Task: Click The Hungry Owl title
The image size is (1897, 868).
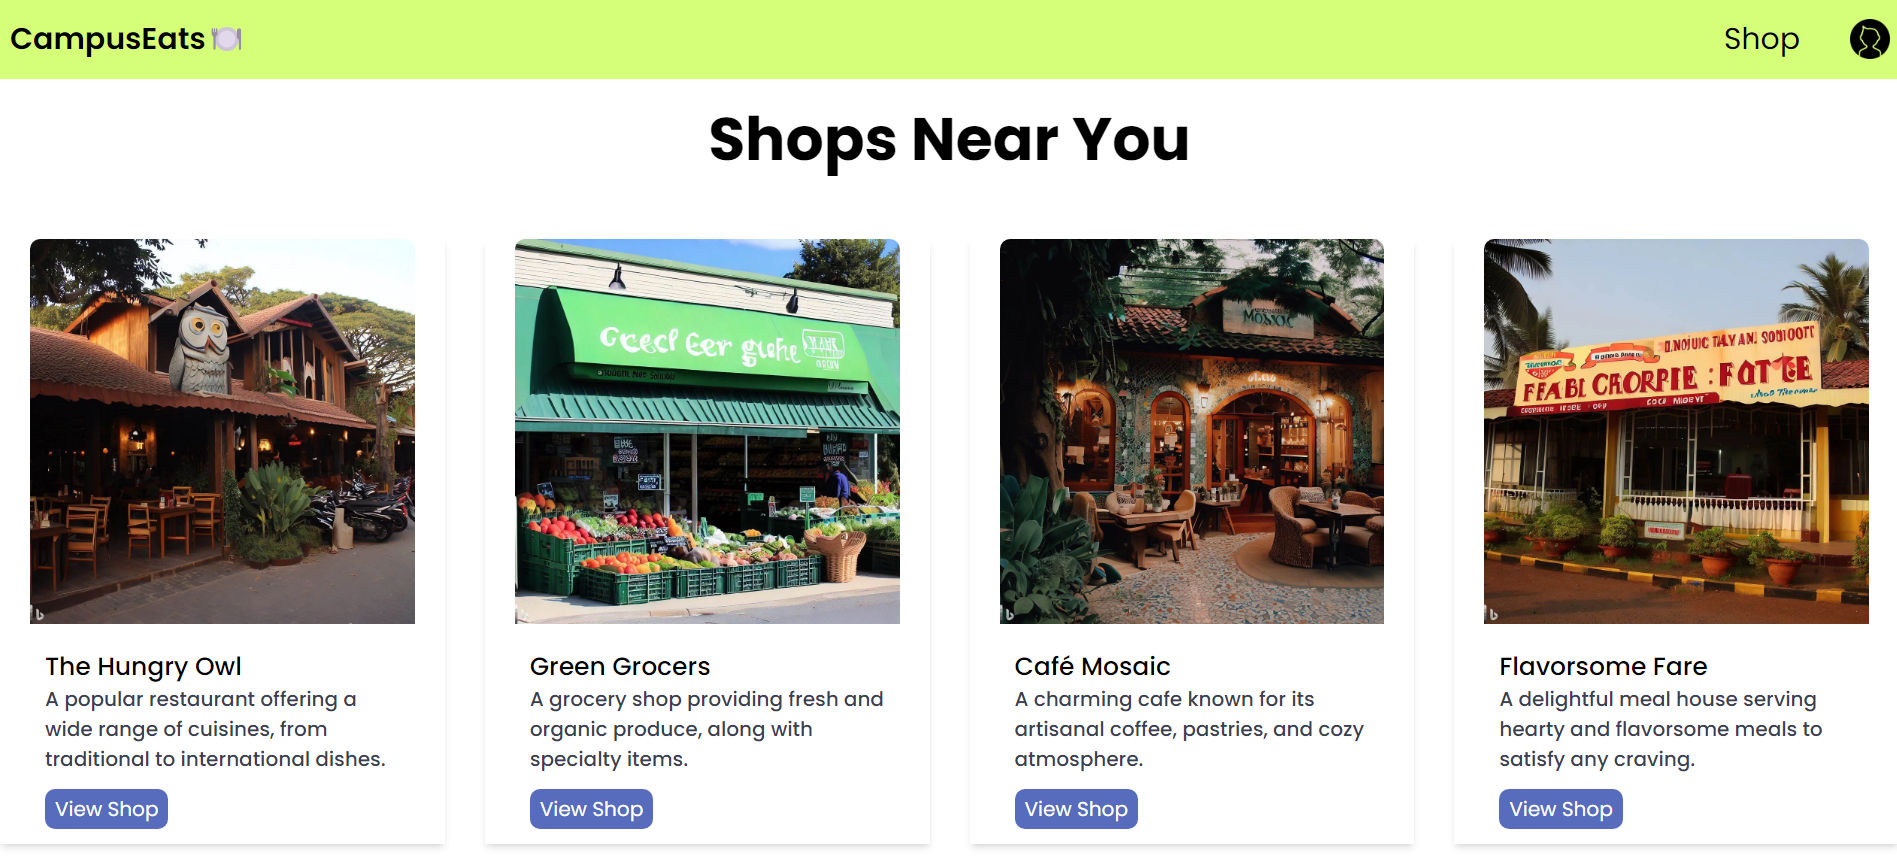Action: point(143,666)
